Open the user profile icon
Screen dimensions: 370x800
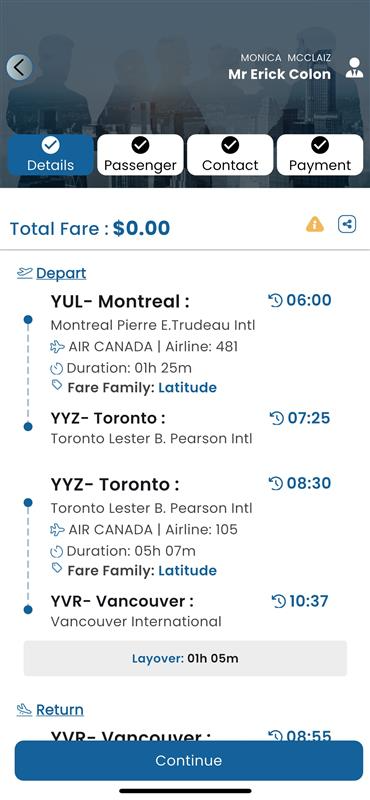(x=354, y=68)
